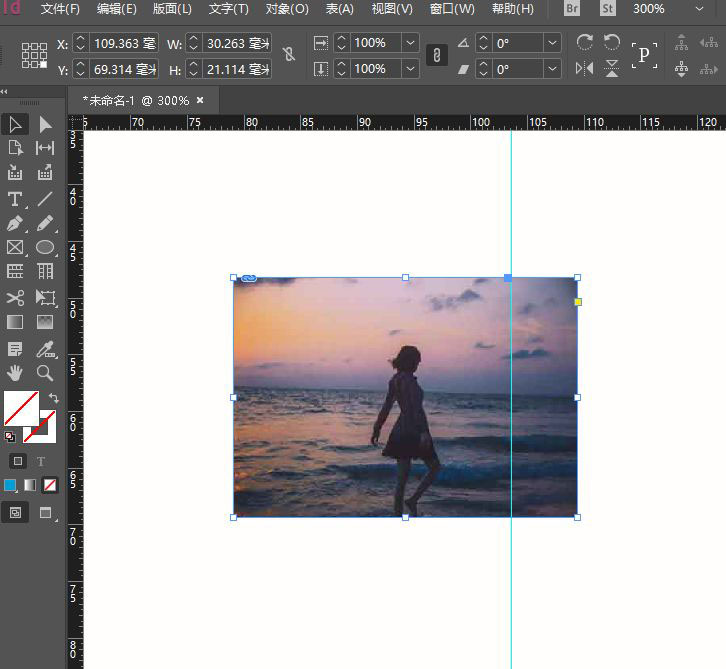Expand the scale X percentage dropdown

pos(410,43)
